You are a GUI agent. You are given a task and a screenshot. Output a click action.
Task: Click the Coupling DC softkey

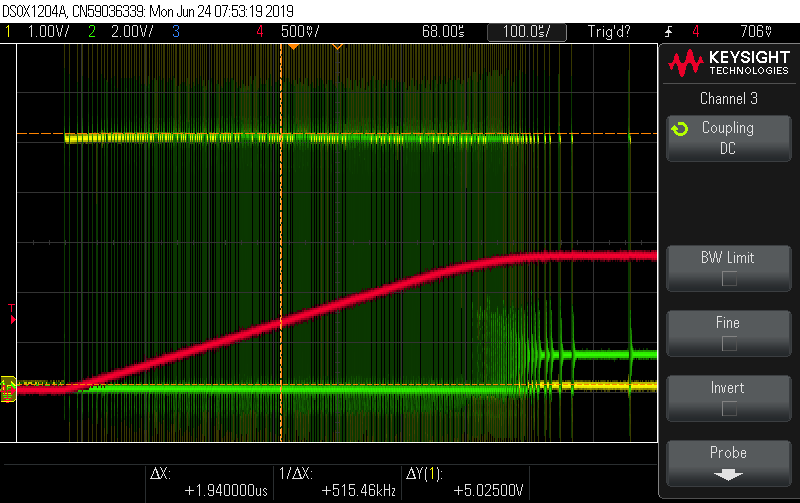[x=729, y=138]
